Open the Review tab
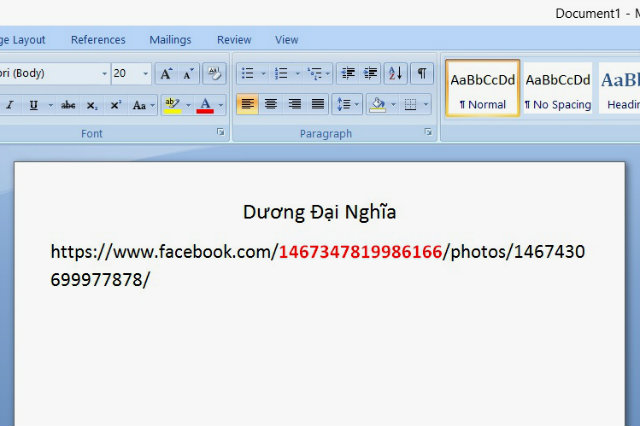 (x=234, y=40)
